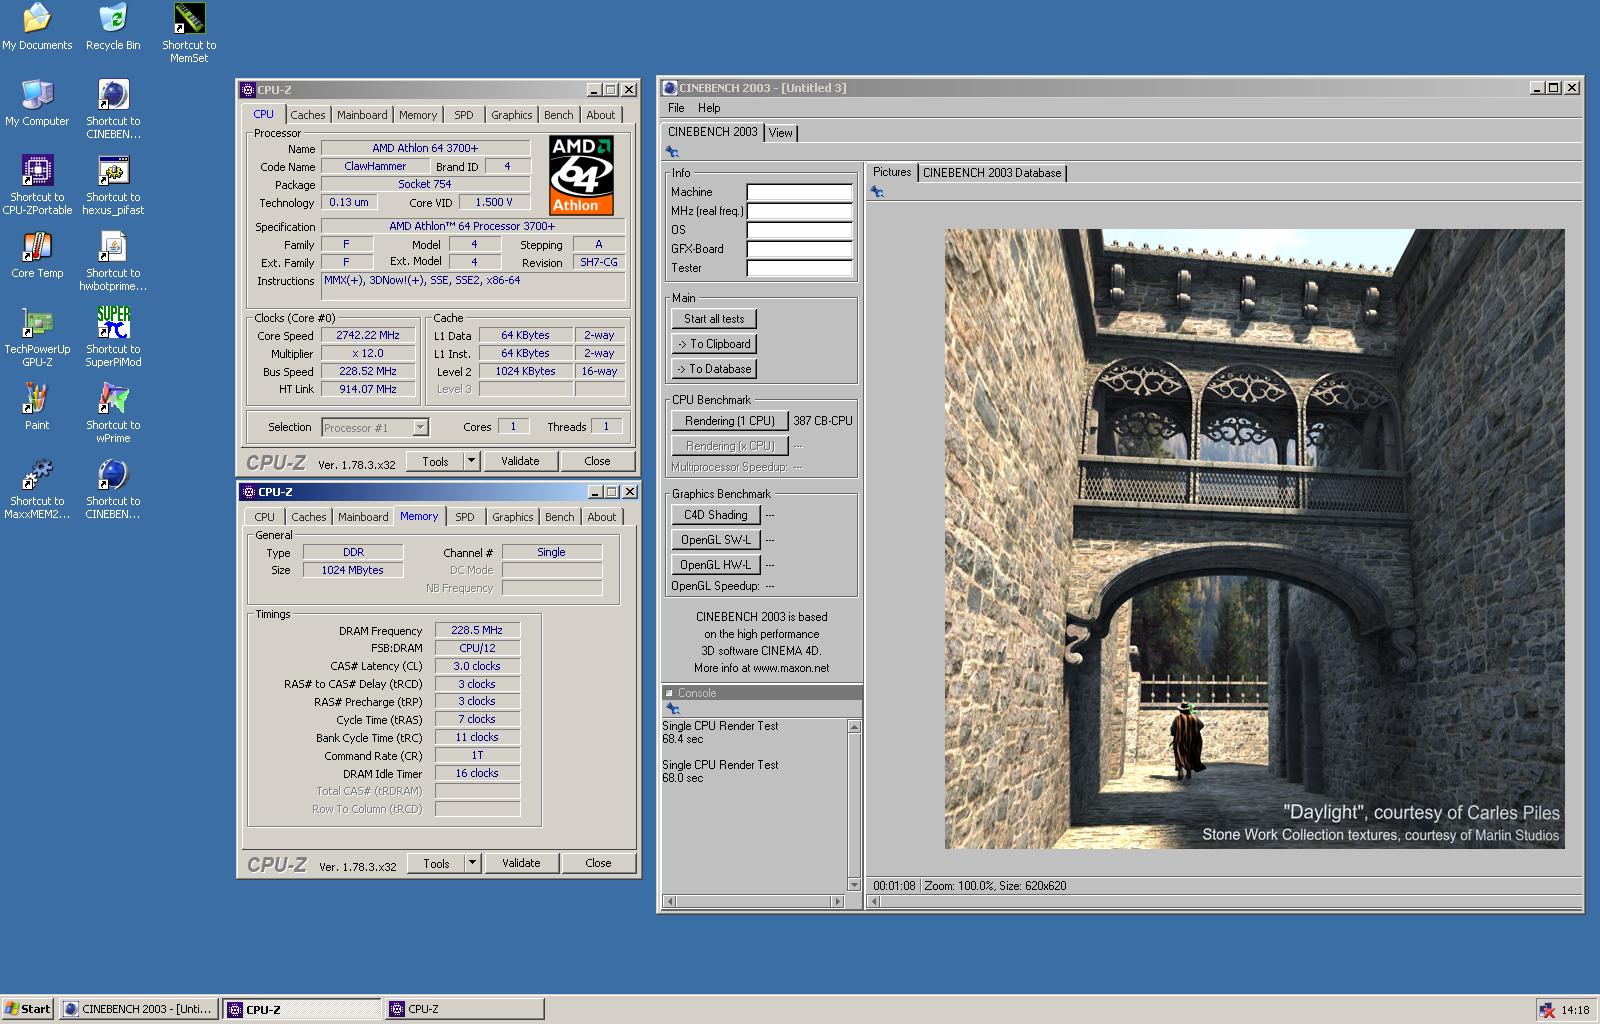
Task: Select Shortcut to hwbotprime icon
Action: pyautogui.click(x=113, y=261)
